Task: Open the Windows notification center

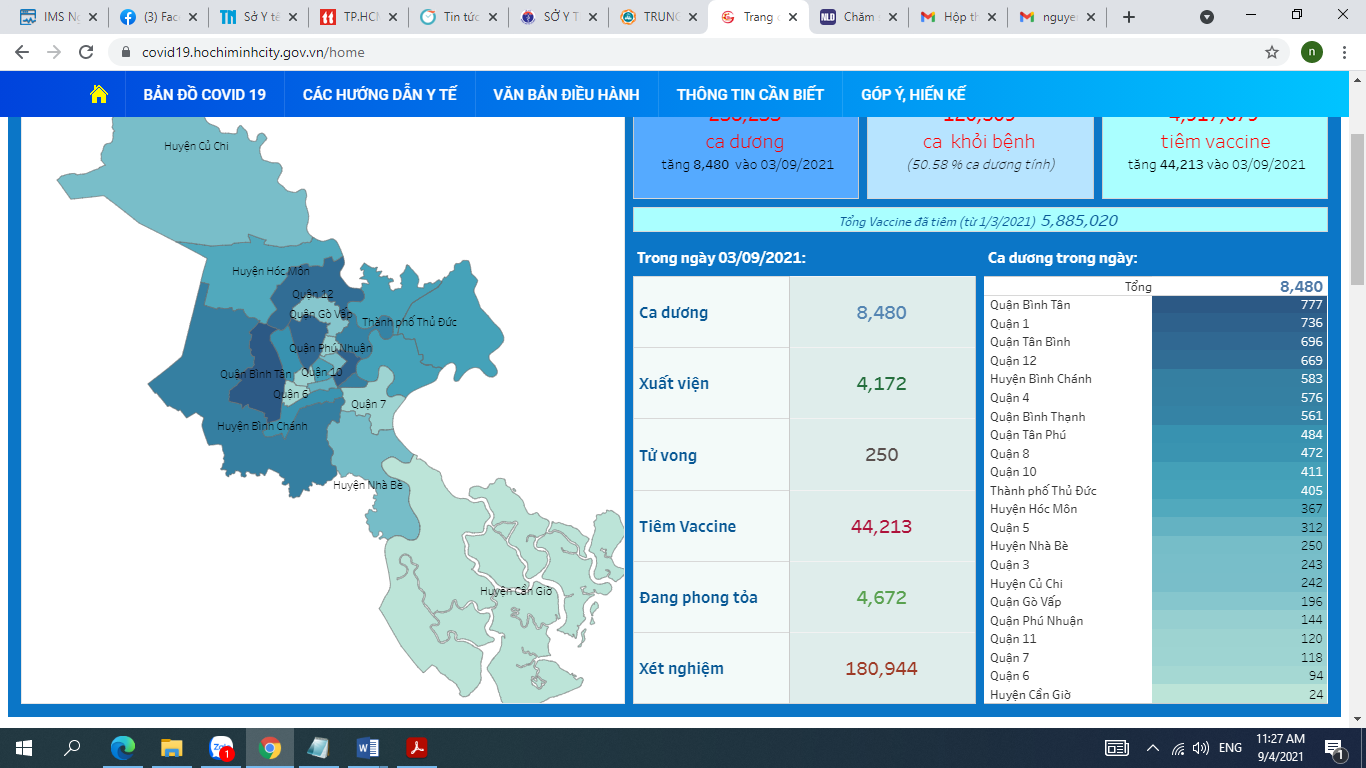Action: pyautogui.click(x=1333, y=748)
